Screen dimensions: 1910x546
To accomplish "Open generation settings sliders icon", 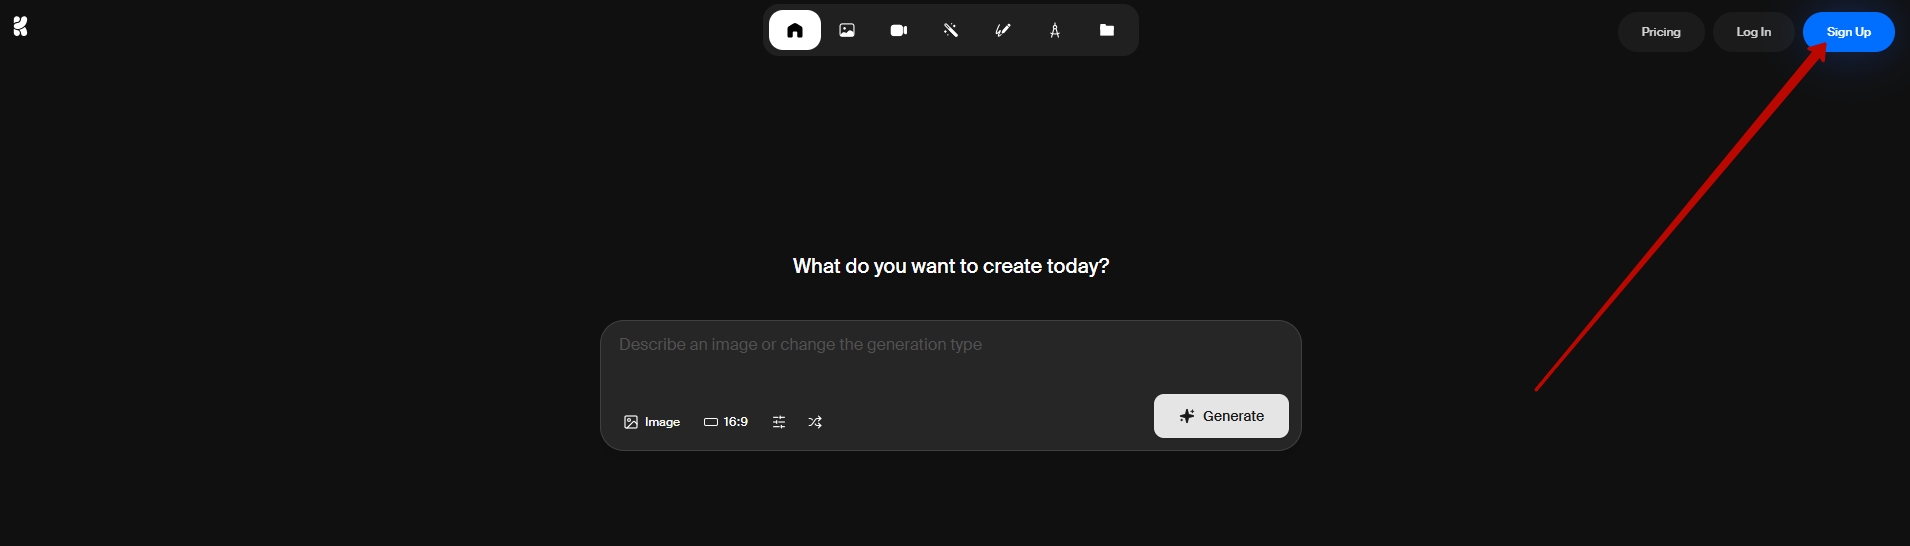I will [779, 422].
